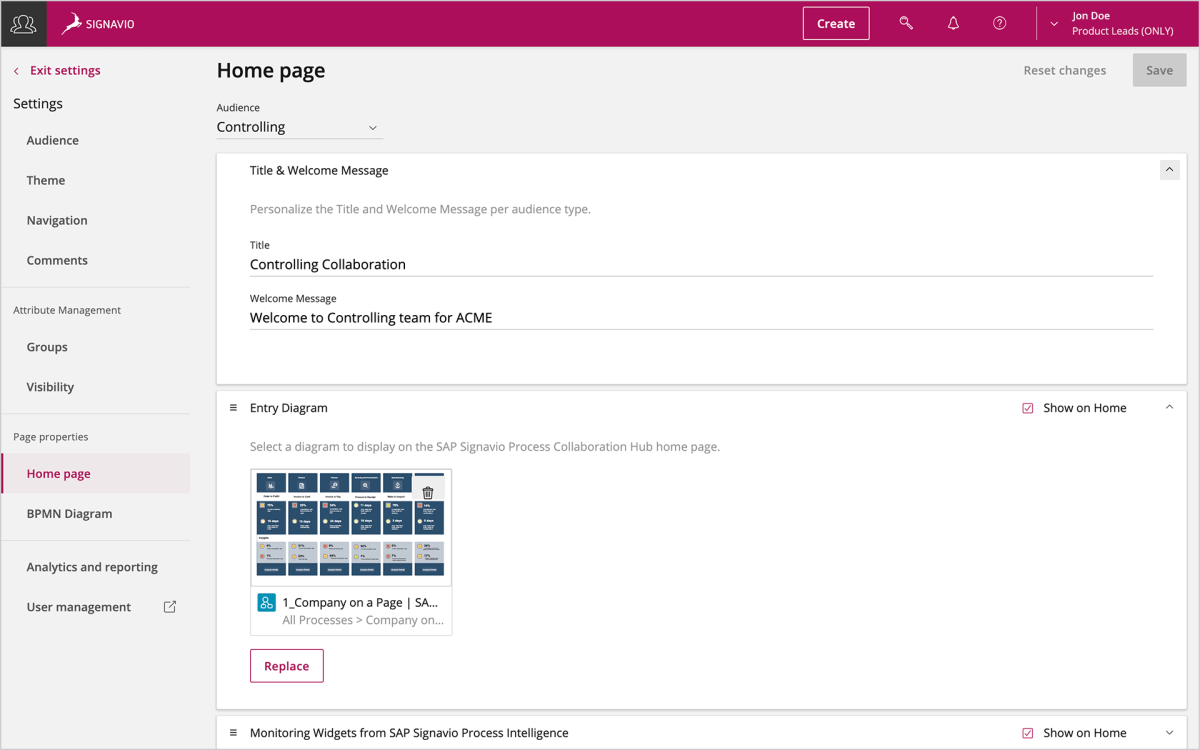This screenshot has height=750, width=1200.
Task: Select Theme in the Settings sidebar
Action: (x=45, y=180)
